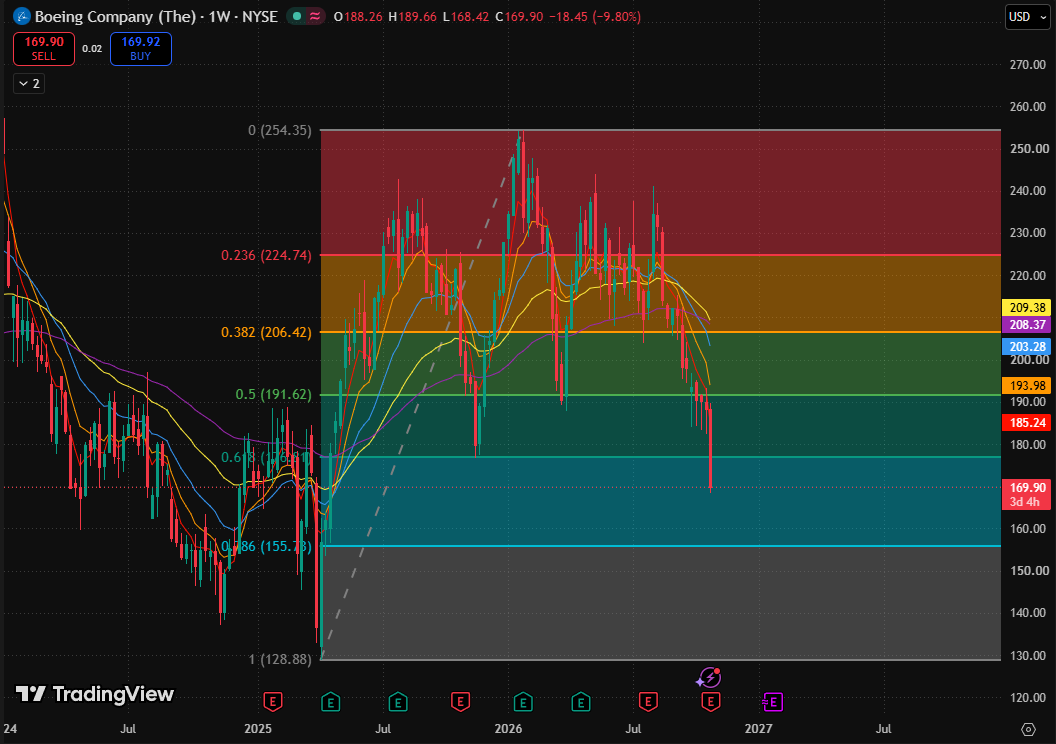
Task: Open the purple lightning news flash icon
Action: tap(709, 677)
